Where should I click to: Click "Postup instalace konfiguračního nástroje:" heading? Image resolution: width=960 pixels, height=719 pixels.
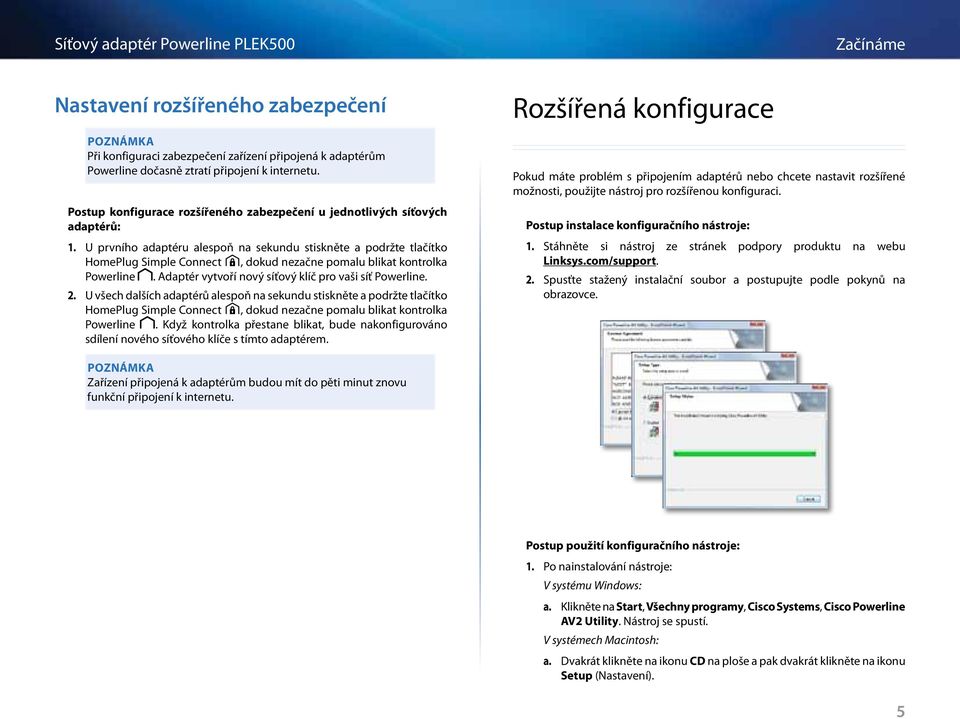click(637, 225)
